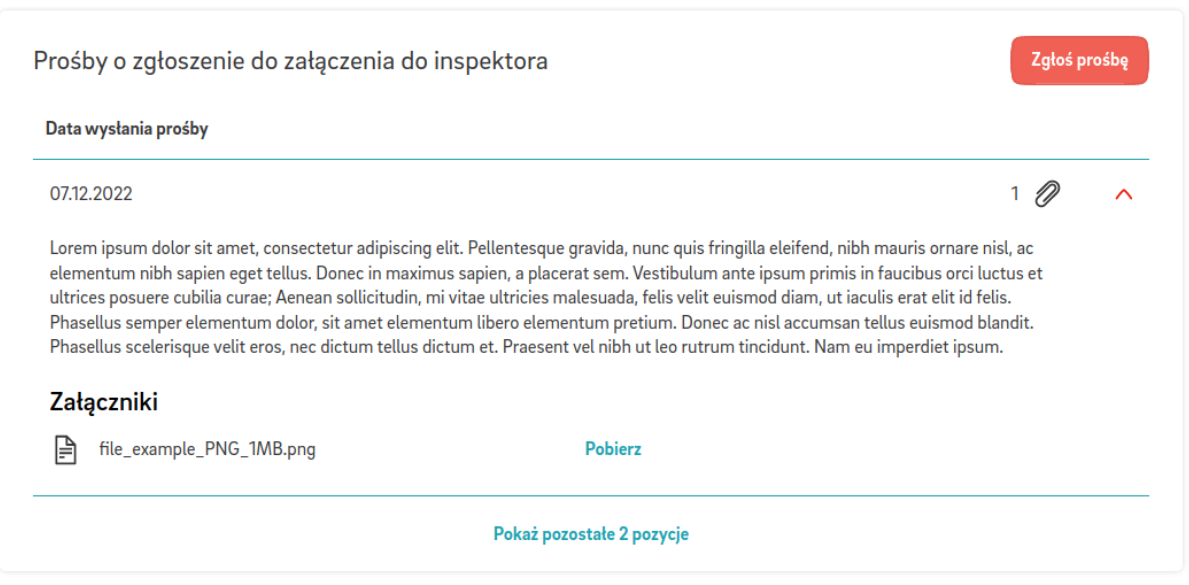Select the 07.12.2022 date entry

(x=91, y=194)
